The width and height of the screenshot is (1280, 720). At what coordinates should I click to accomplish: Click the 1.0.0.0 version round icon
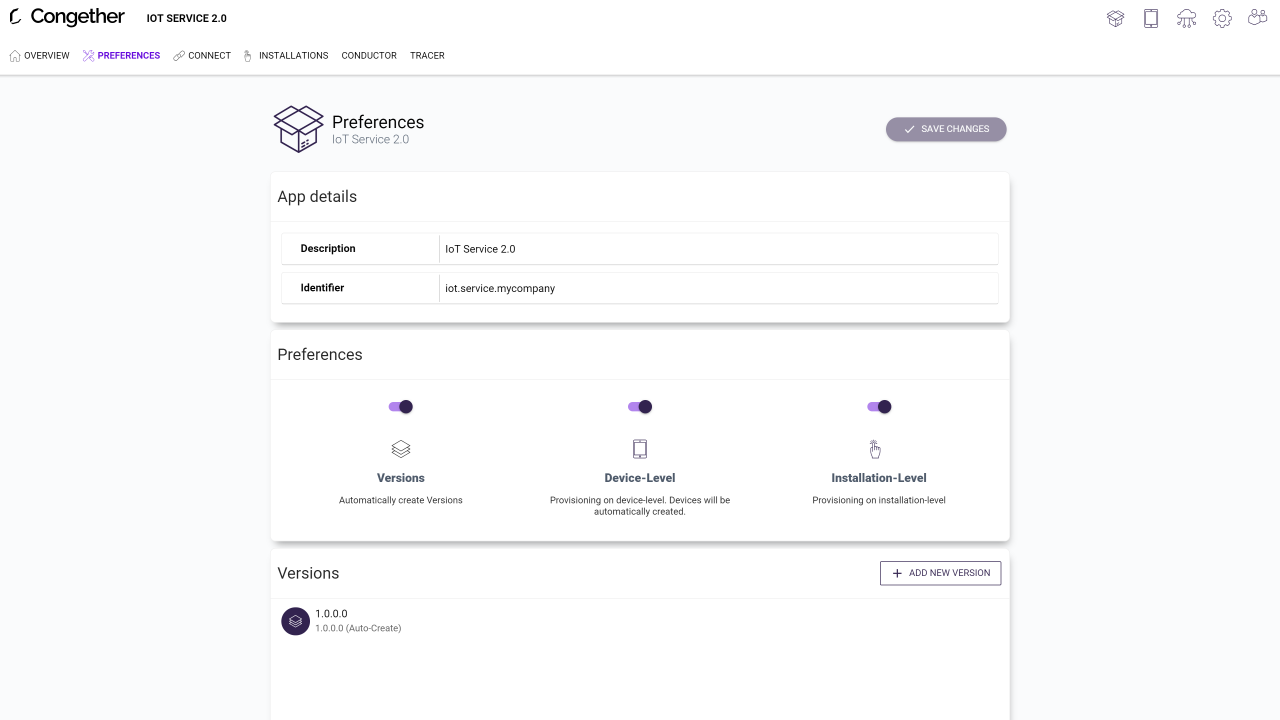(295, 621)
